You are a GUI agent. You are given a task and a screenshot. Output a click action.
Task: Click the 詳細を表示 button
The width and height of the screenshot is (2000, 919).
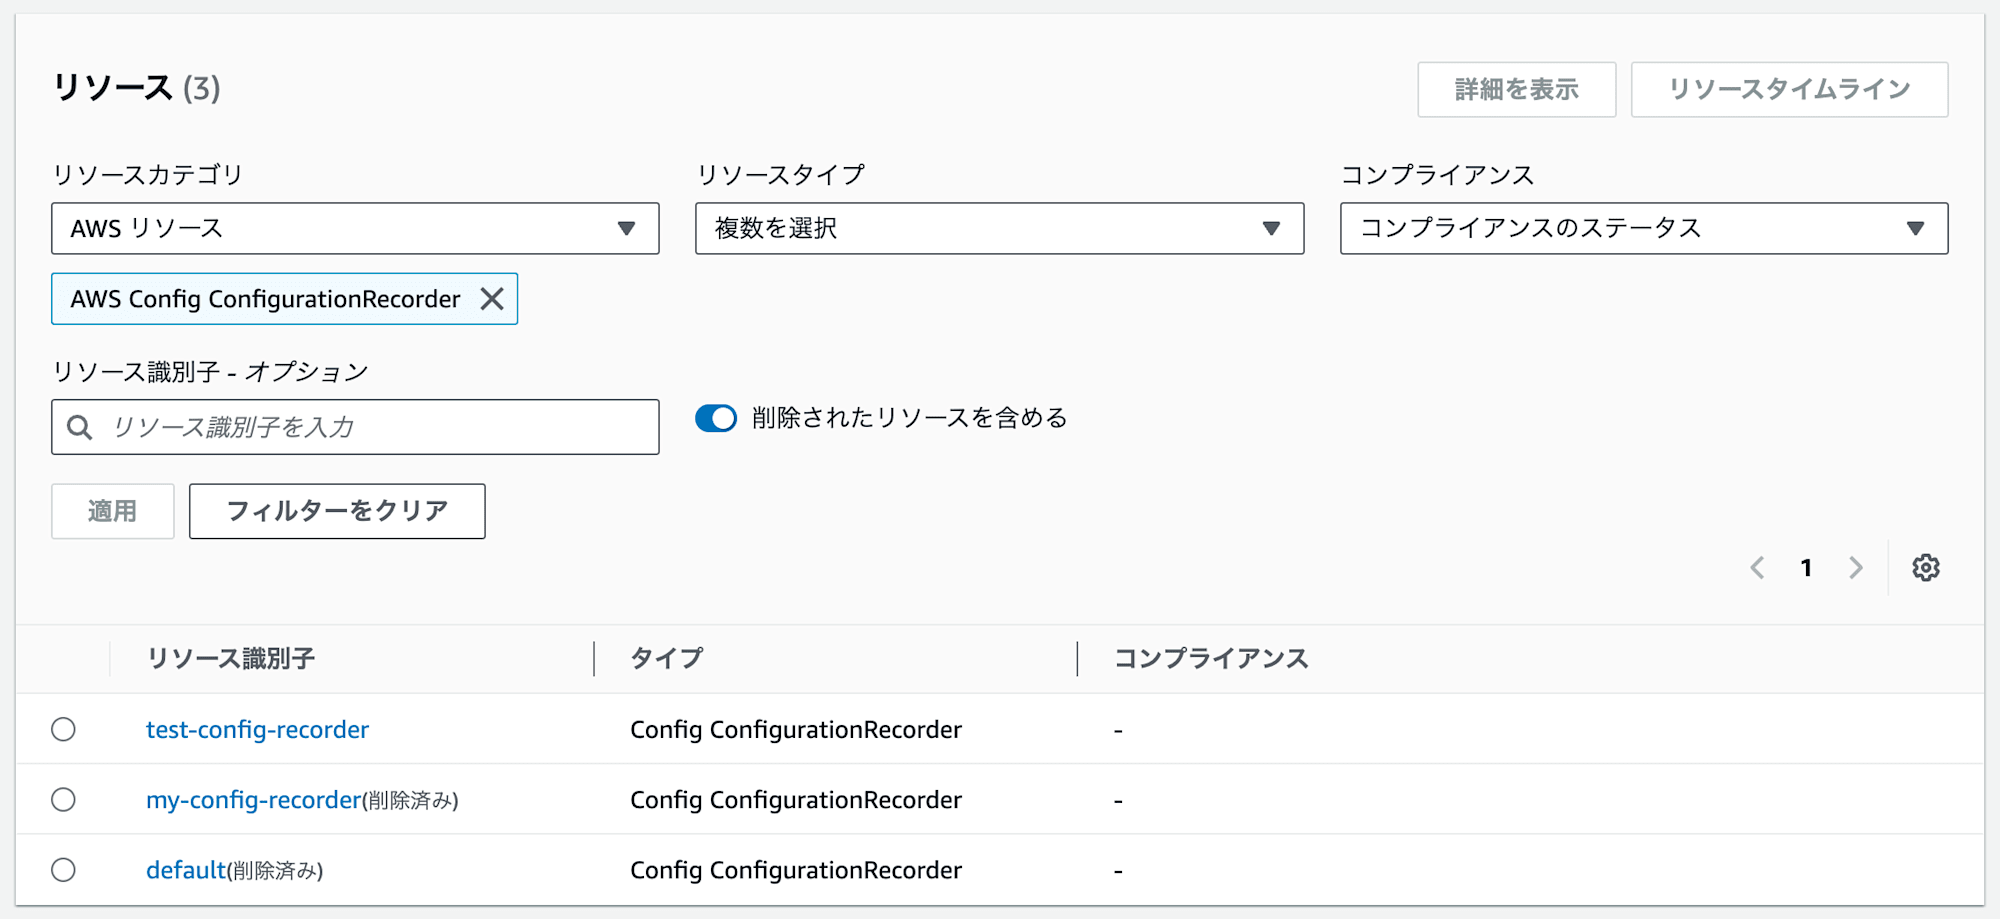point(1516,89)
